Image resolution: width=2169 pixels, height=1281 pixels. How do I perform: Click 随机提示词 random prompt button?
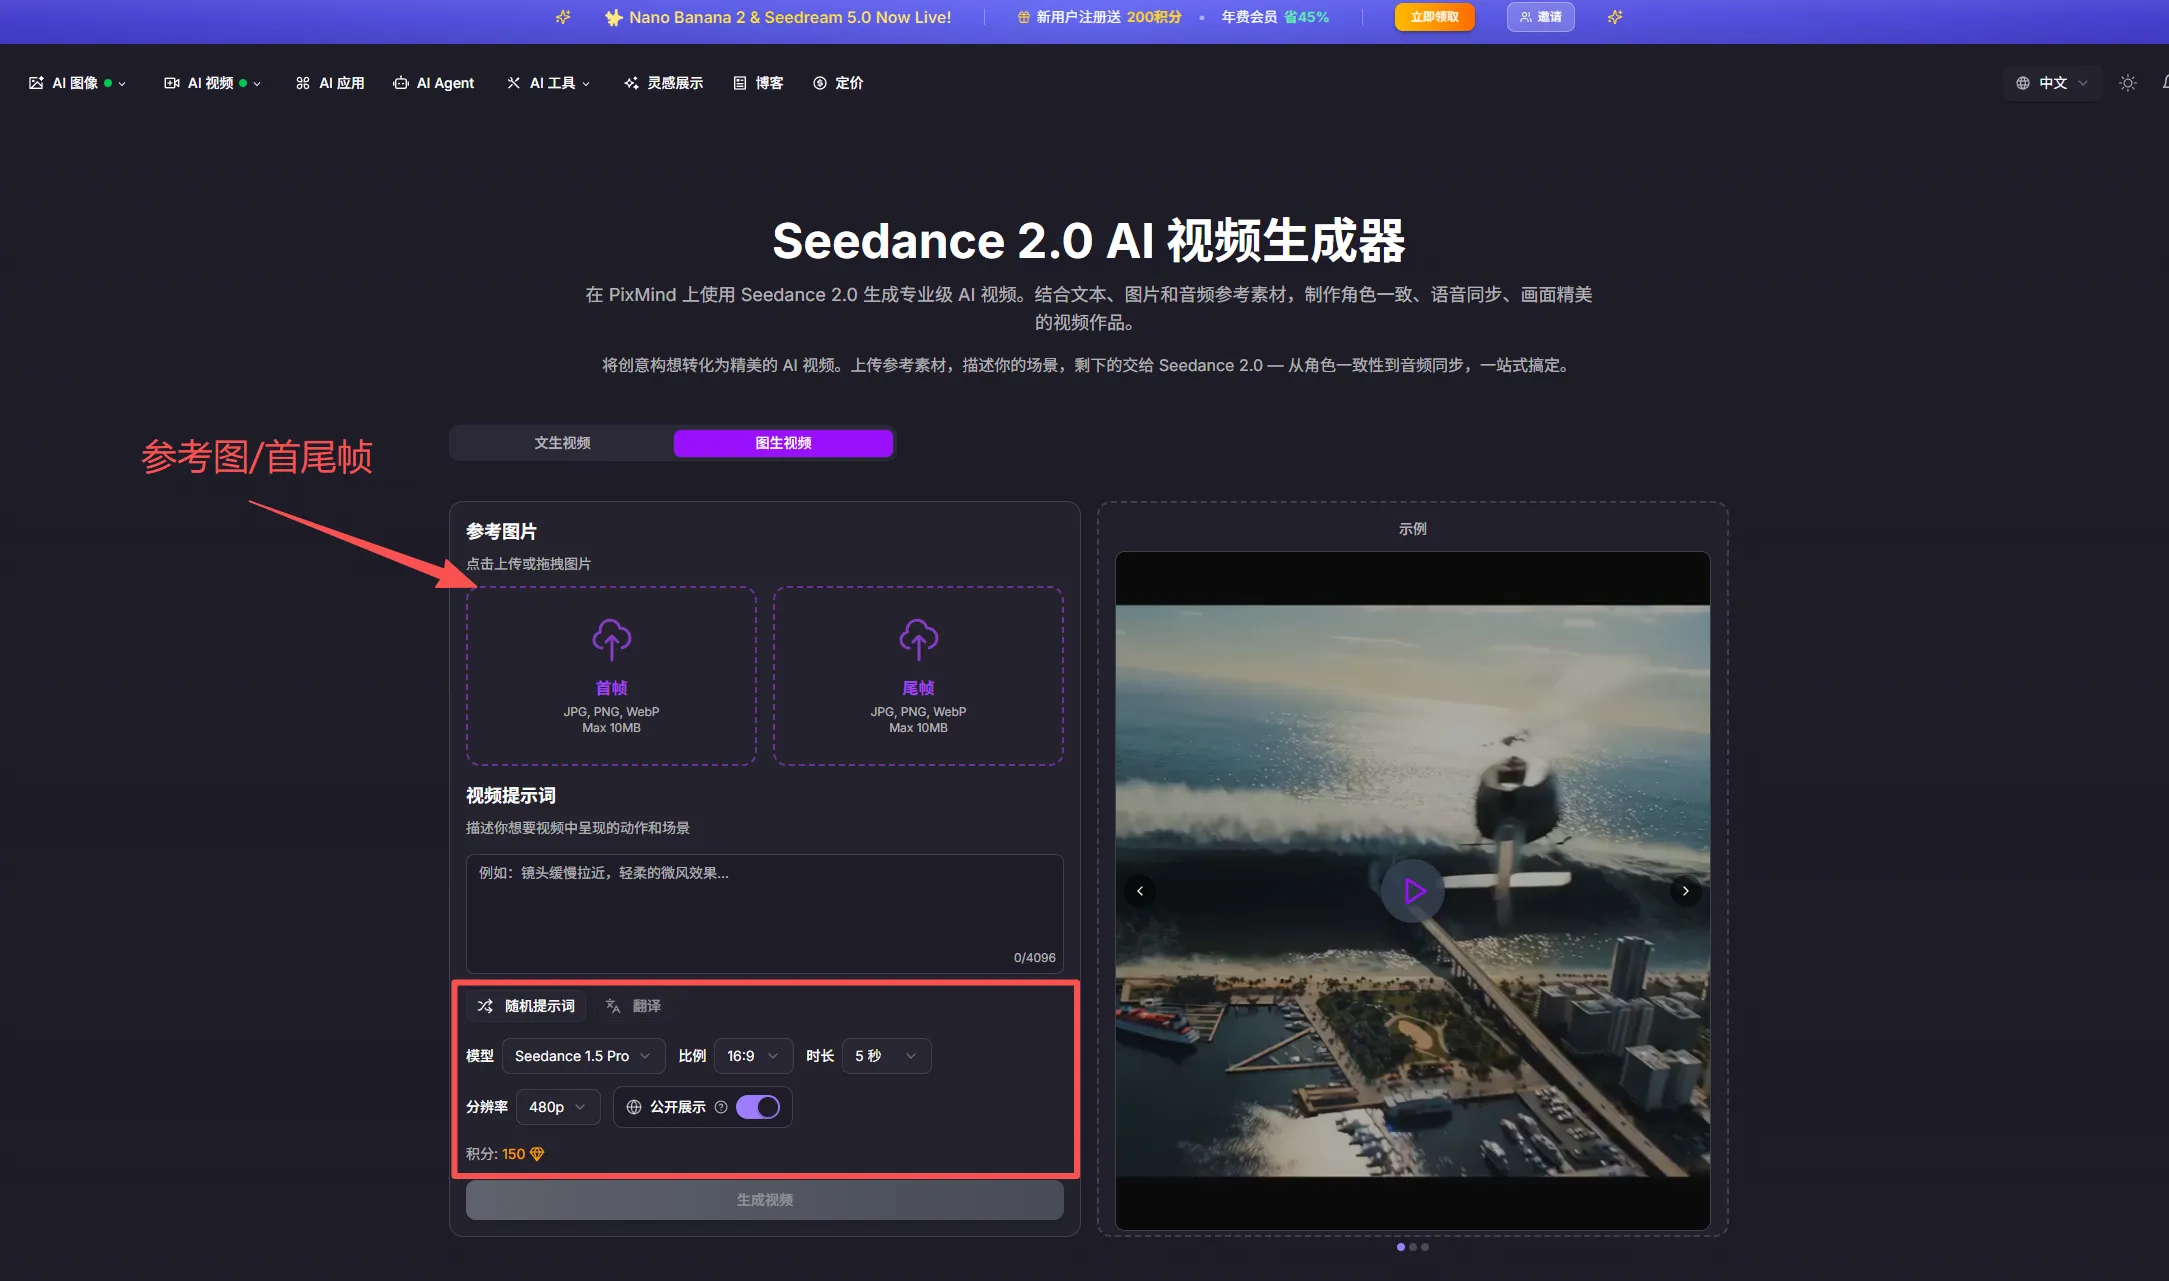pos(526,1006)
